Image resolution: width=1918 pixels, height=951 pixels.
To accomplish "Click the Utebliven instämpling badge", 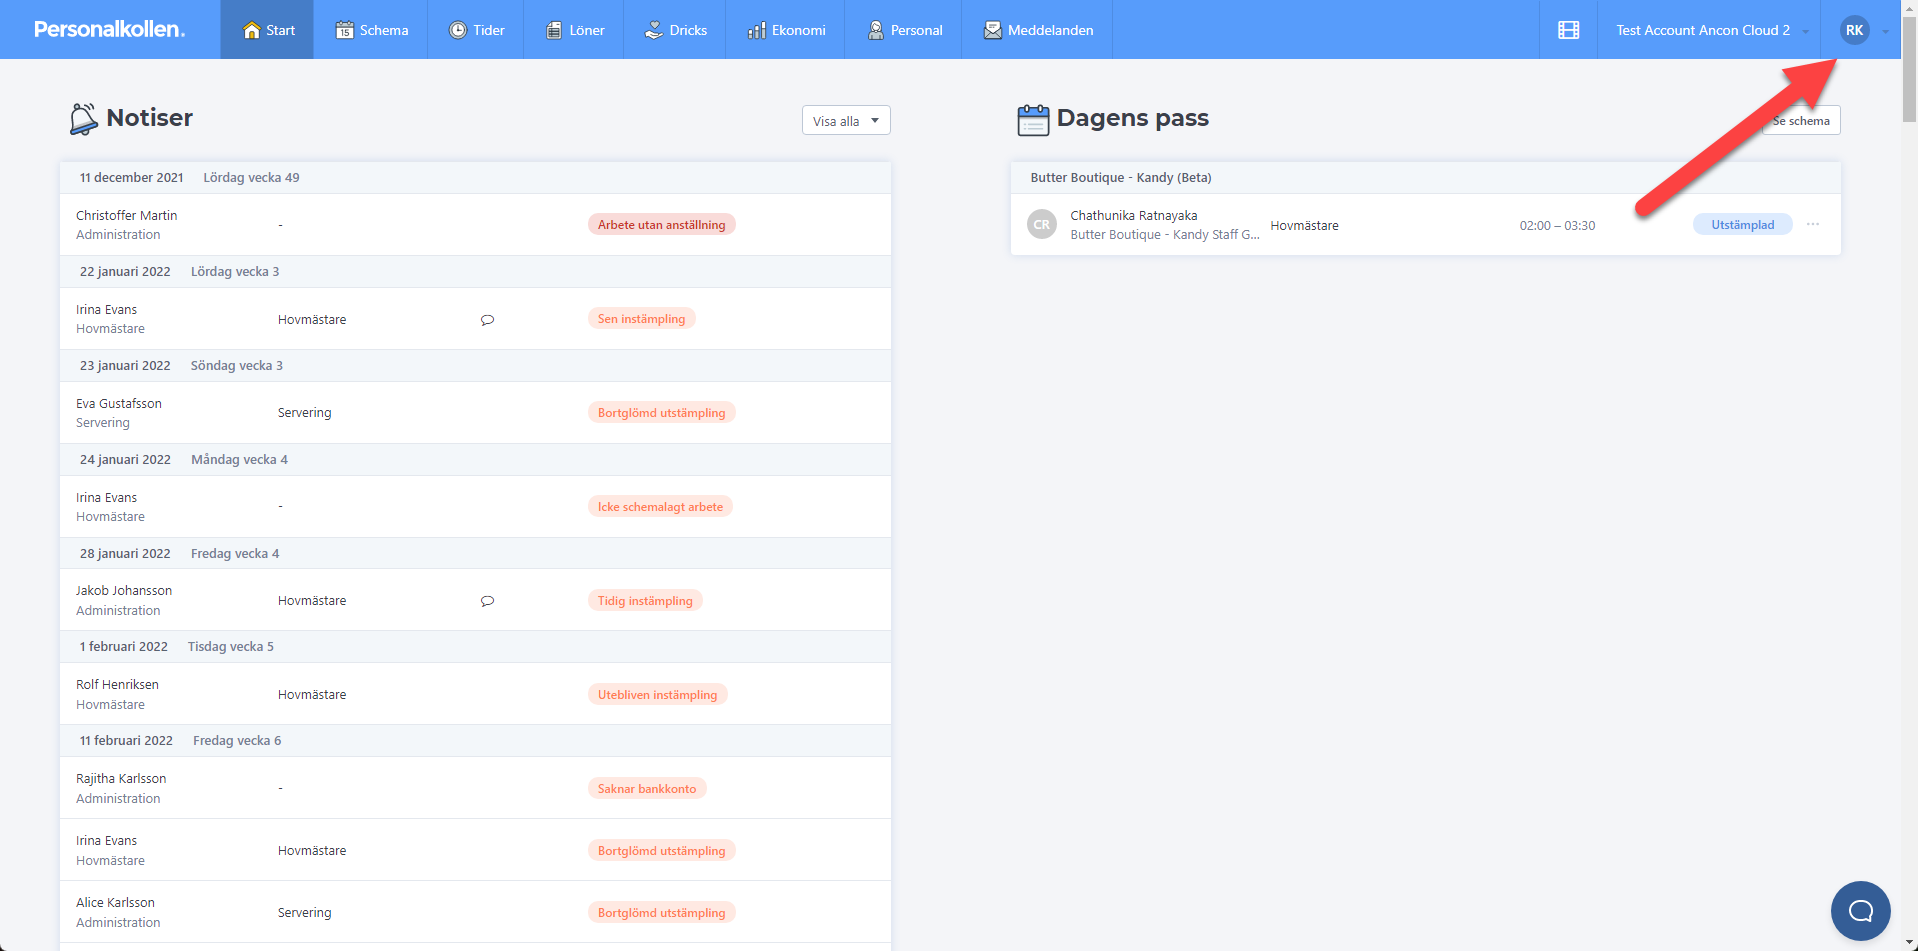I will click(657, 694).
